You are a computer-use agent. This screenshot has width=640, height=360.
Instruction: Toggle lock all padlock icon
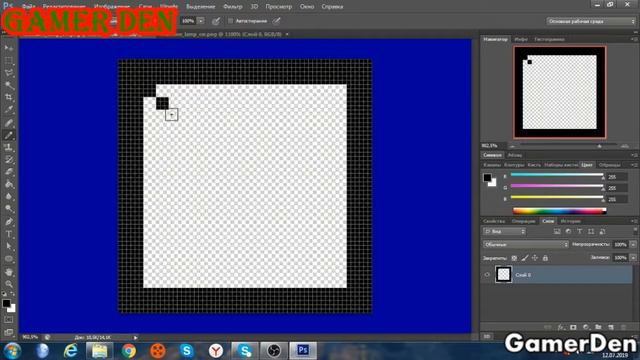(x=545, y=258)
